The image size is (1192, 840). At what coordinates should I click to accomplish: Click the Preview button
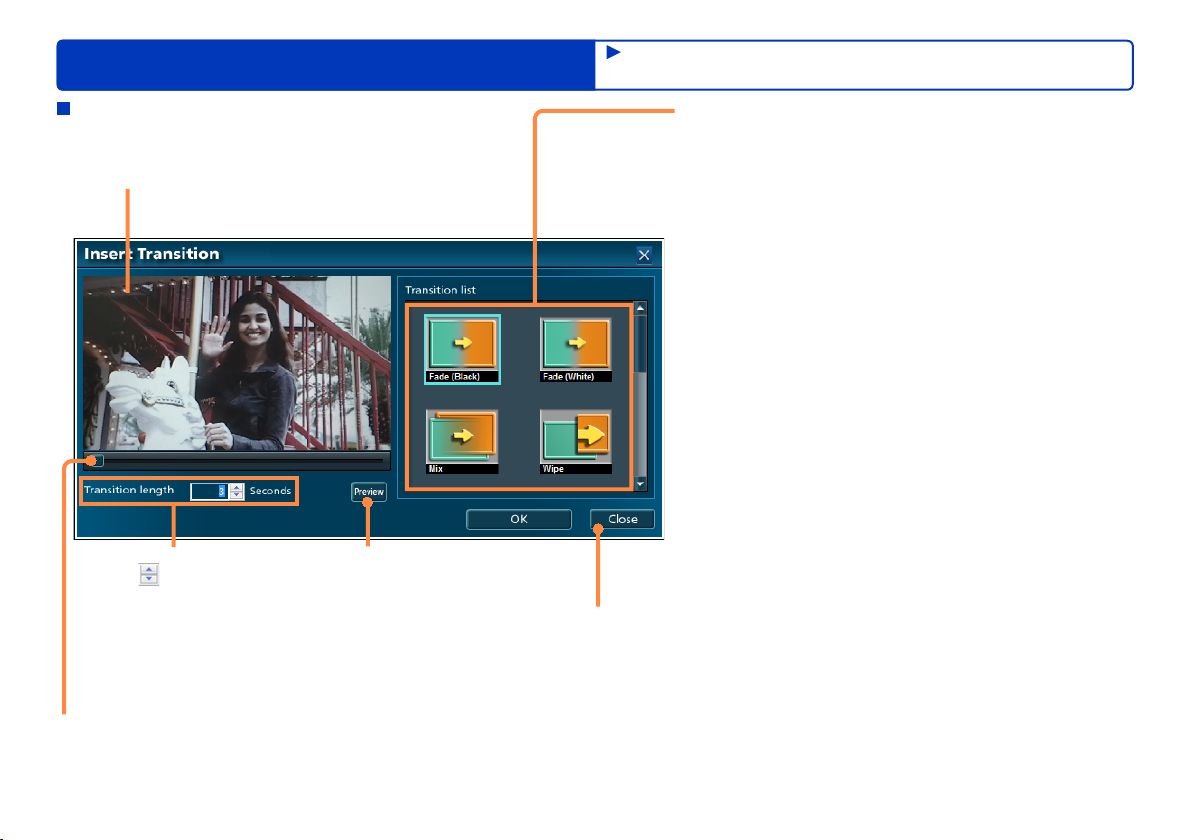[369, 492]
